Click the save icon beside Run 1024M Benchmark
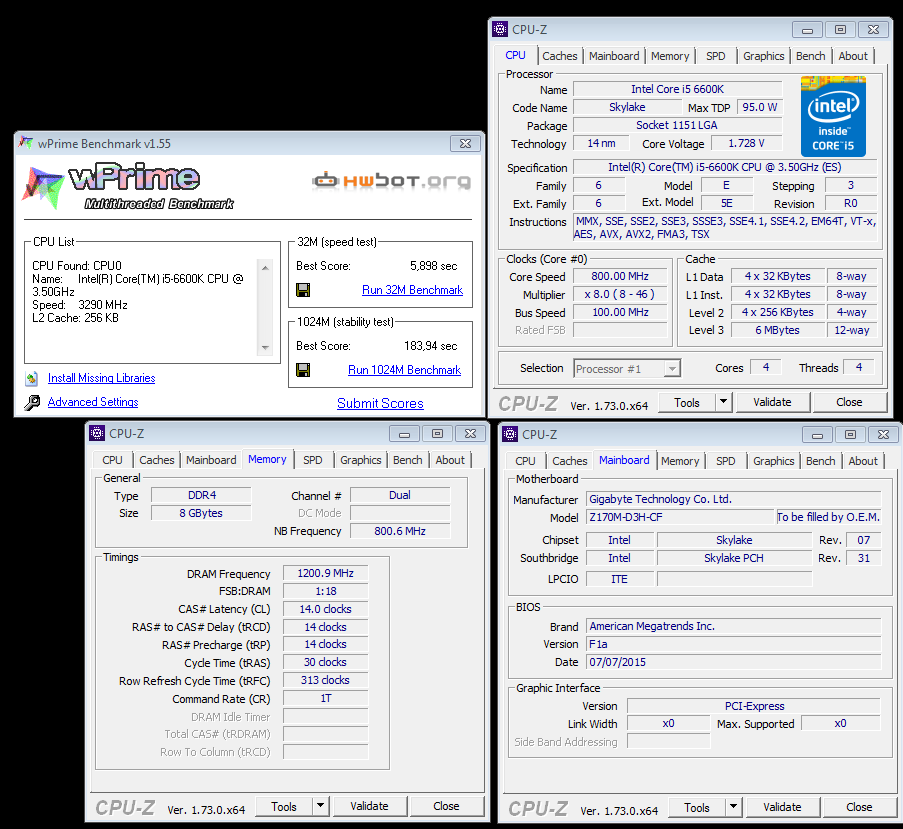Screen dimensions: 903x829 click(303, 370)
